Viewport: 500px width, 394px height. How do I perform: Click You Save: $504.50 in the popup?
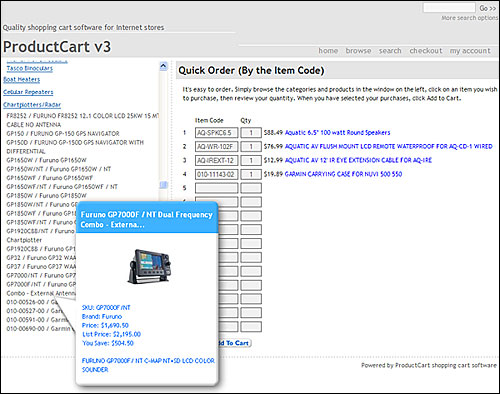click(108, 343)
